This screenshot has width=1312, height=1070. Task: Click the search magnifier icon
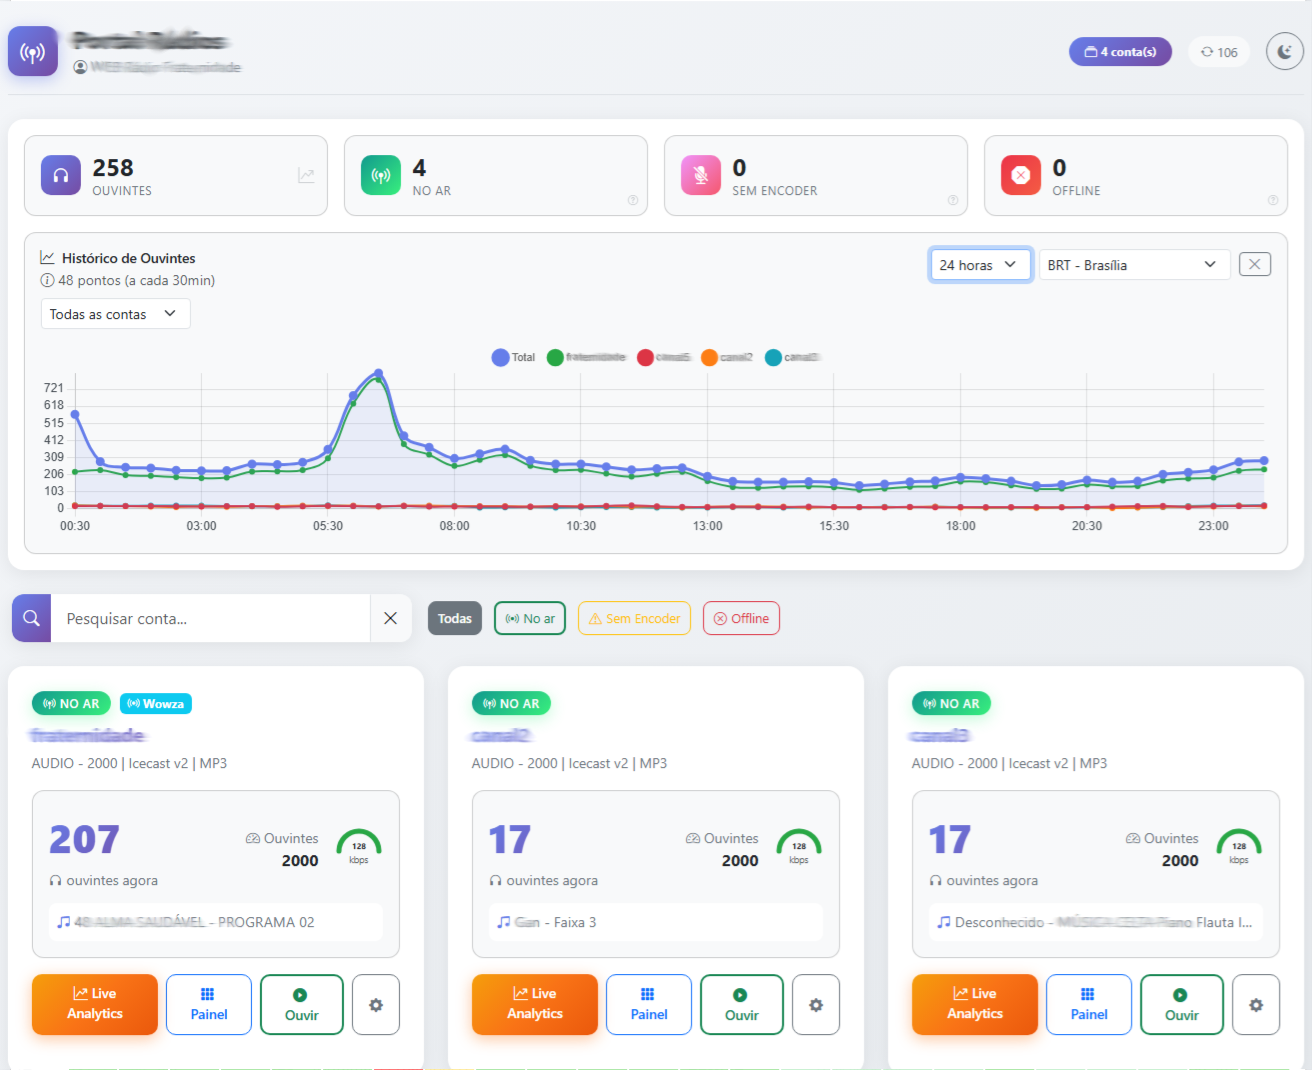(31, 618)
